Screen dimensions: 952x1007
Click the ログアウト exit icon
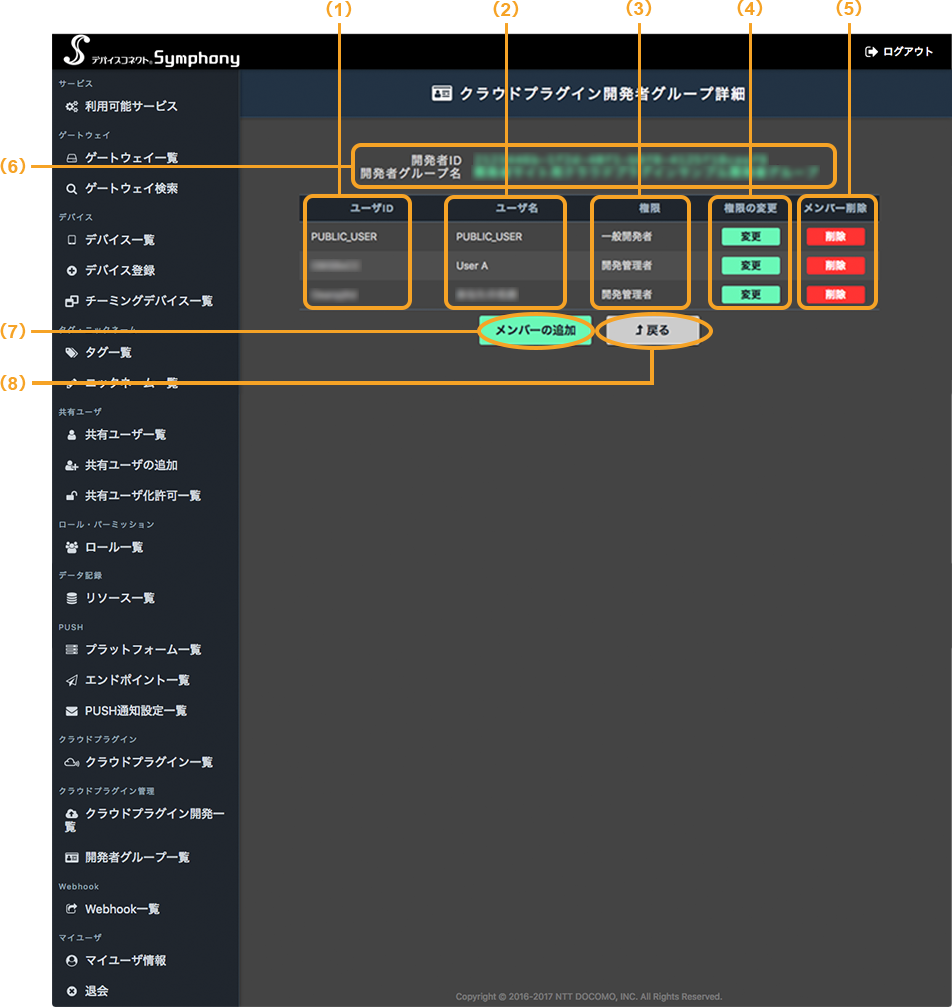[x=871, y=52]
